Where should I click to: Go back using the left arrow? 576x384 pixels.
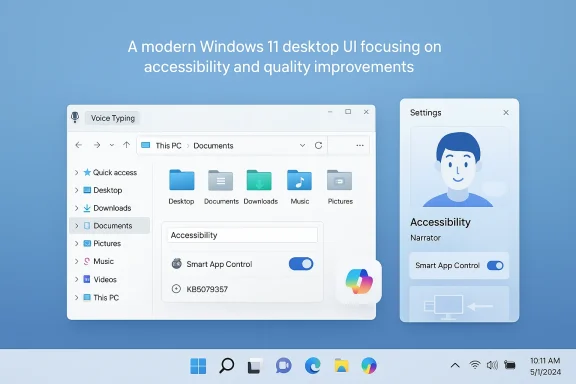point(79,145)
